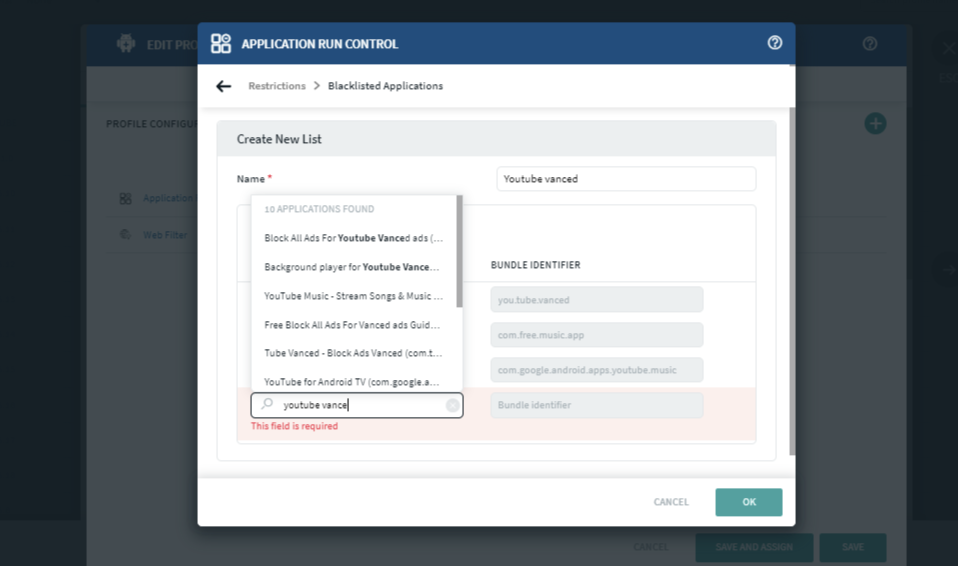Click the magnifier icon in search box
Screen dimensions: 958x566
tap(267, 405)
